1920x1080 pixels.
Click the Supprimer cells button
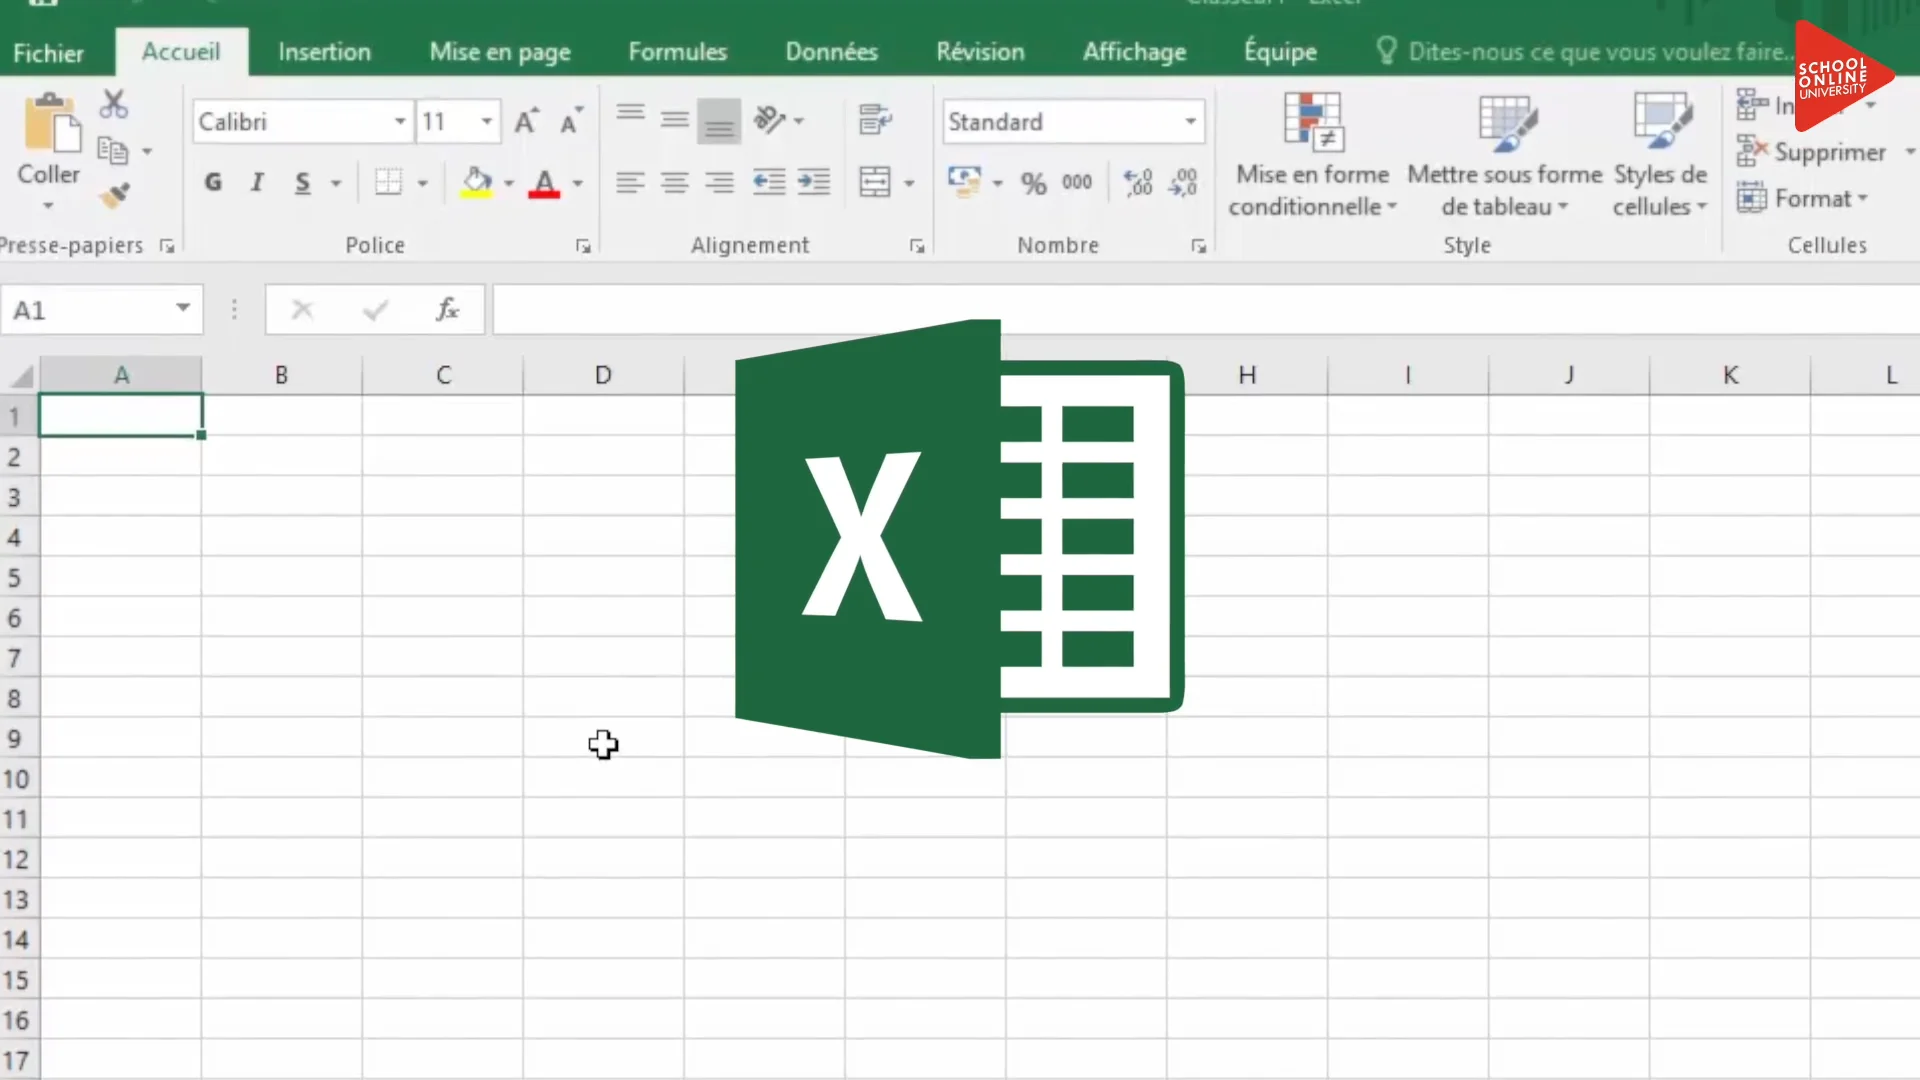pyautogui.click(x=1814, y=152)
